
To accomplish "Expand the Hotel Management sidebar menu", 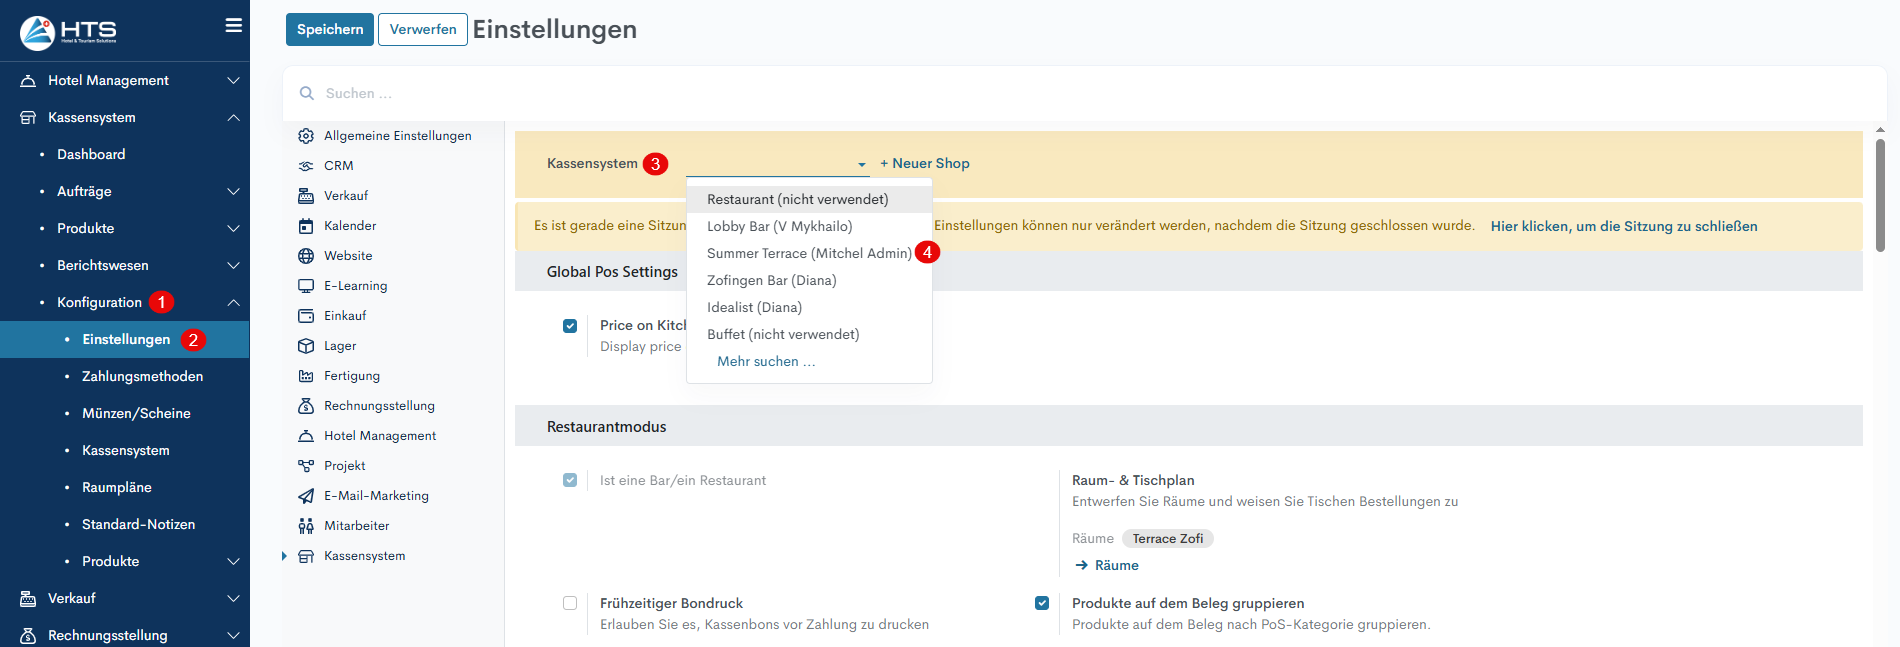I will tap(233, 80).
